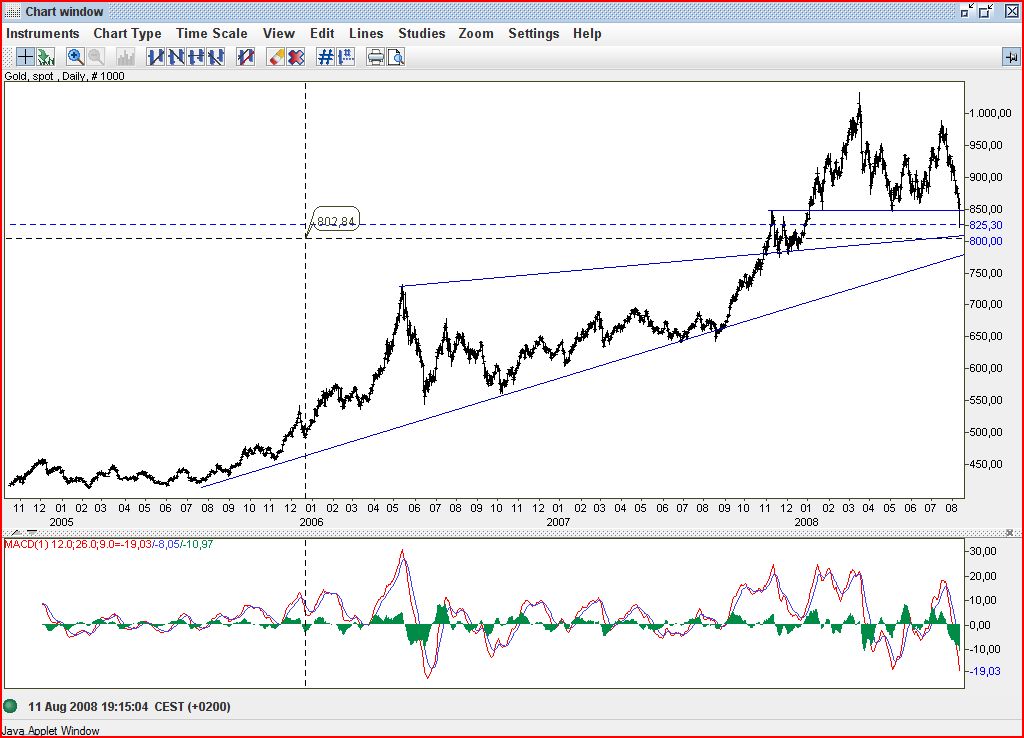The image size is (1024, 738).
Task: Select the second descending trend line tool
Action: [x=176, y=57]
